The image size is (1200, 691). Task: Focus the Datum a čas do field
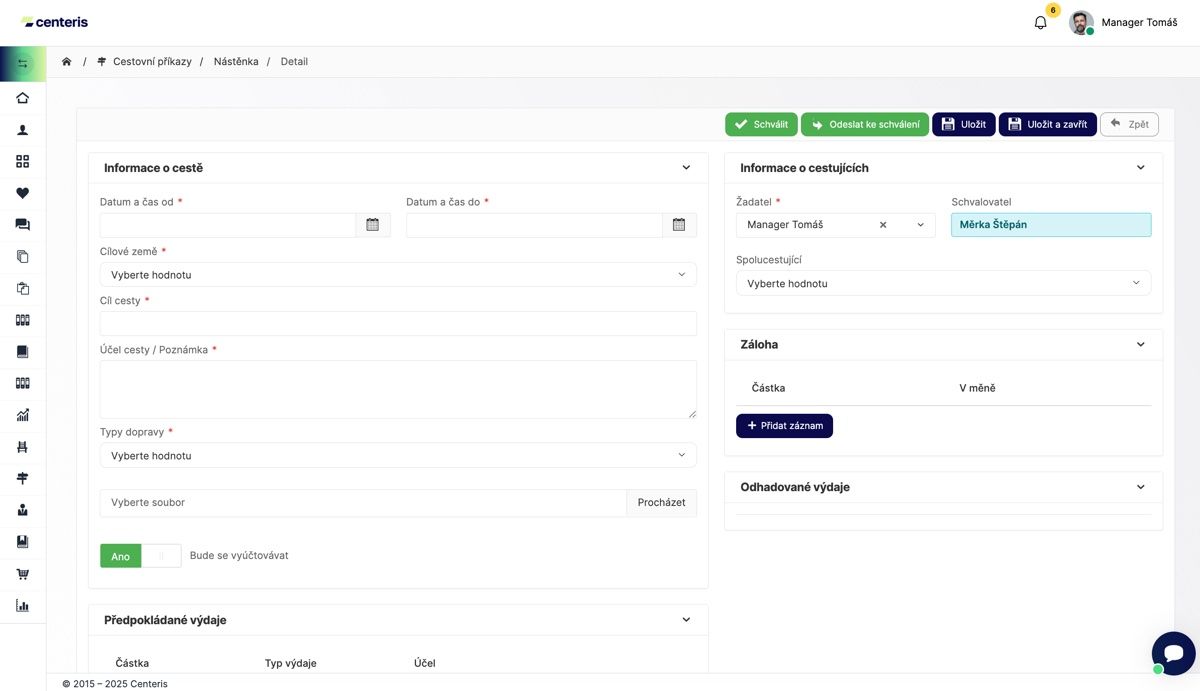coord(535,225)
